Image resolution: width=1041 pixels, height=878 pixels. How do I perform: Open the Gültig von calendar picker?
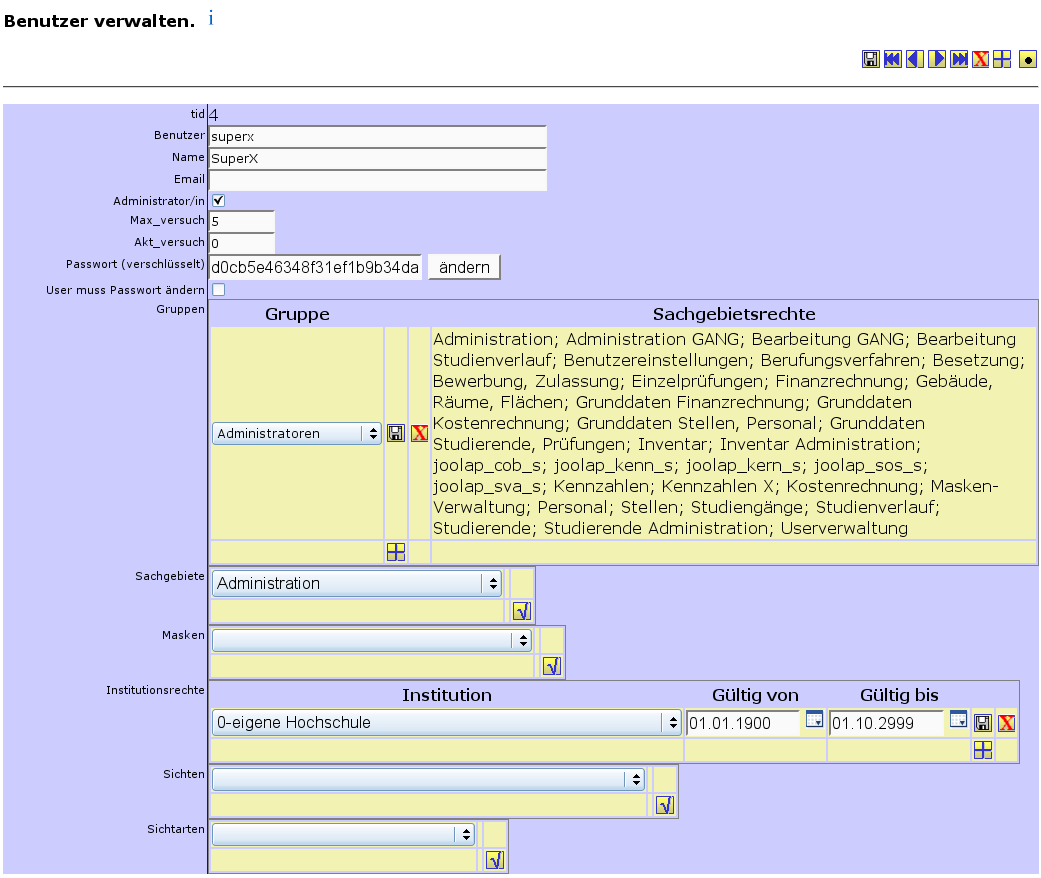814,719
